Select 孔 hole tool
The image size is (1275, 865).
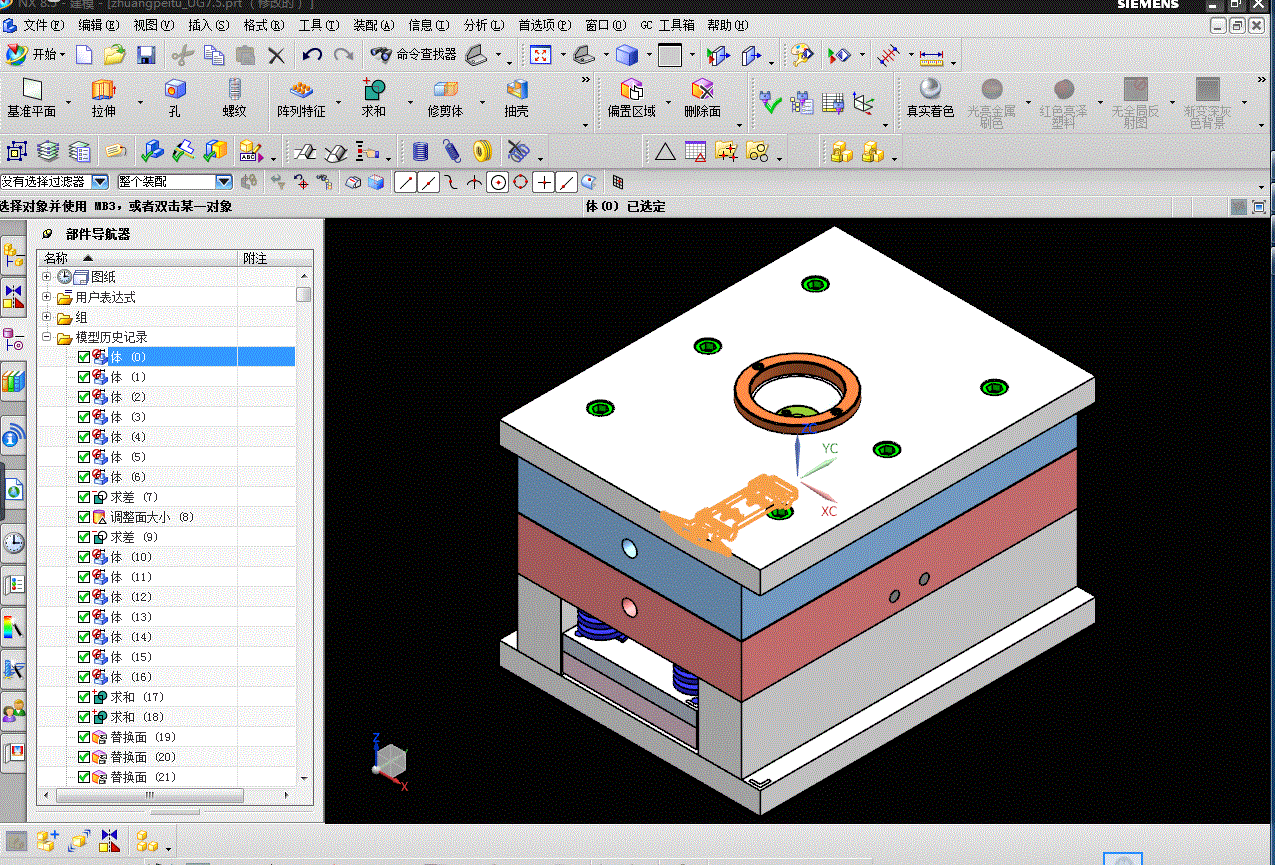pos(175,100)
